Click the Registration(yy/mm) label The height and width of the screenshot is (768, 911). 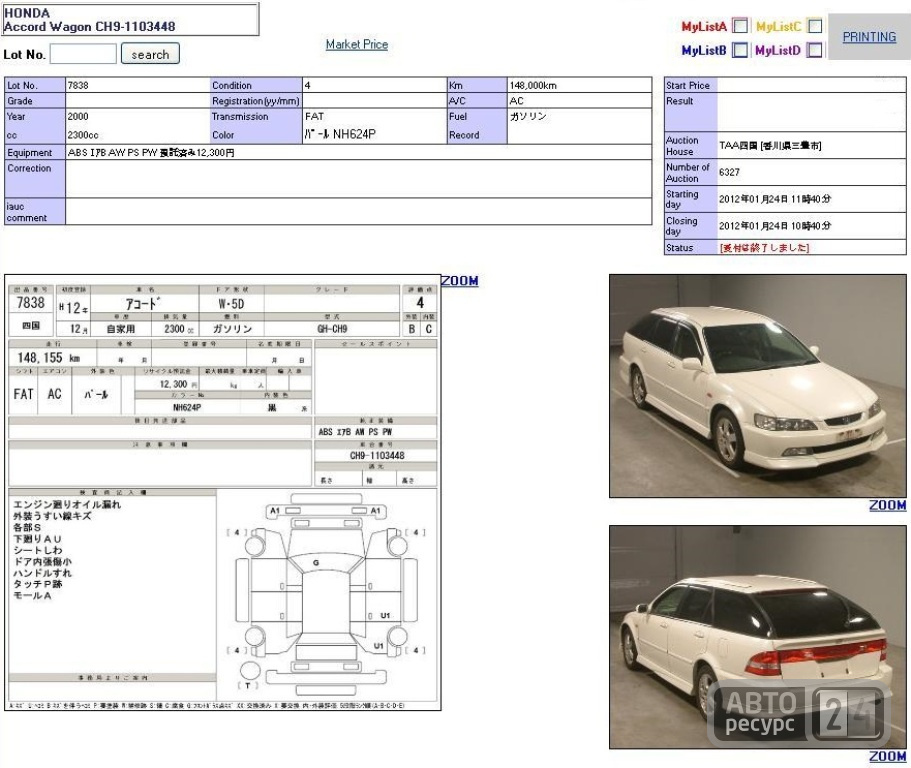point(256,101)
